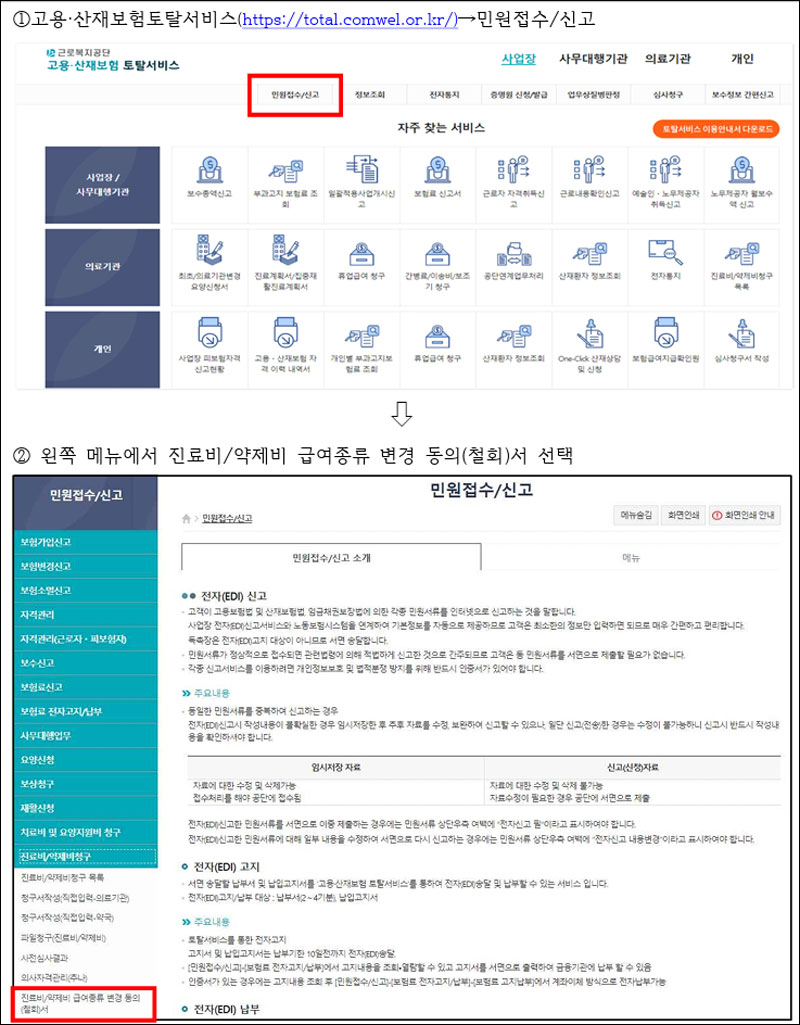Viewport: 800px width, 1025px height.
Task: Switch to the 민원접수/신고 소개 tab
Action: 331,557
